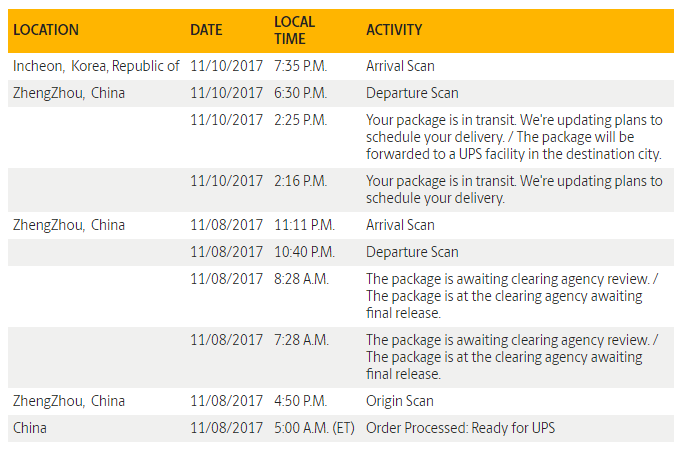The height and width of the screenshot is (456, 682).
Task: Click the 7:28 A.M. clearing agency message
Action: [512, 357]
